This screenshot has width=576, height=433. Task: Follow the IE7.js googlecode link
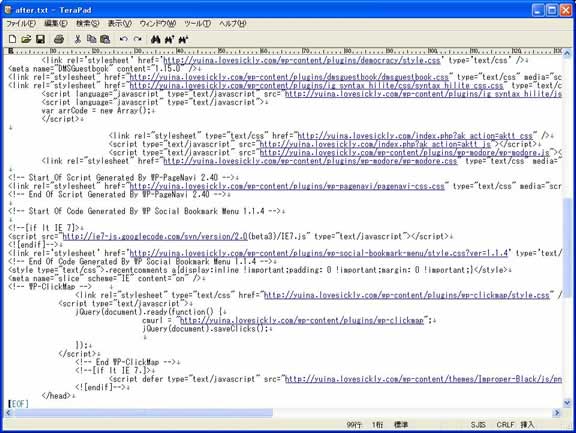155,237
